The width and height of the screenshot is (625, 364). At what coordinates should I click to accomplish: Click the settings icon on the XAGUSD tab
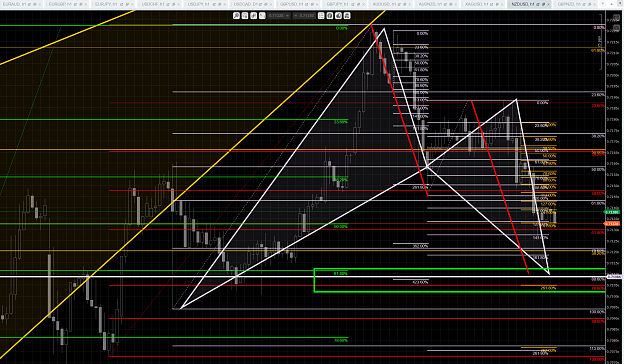[x=497, y=4]
